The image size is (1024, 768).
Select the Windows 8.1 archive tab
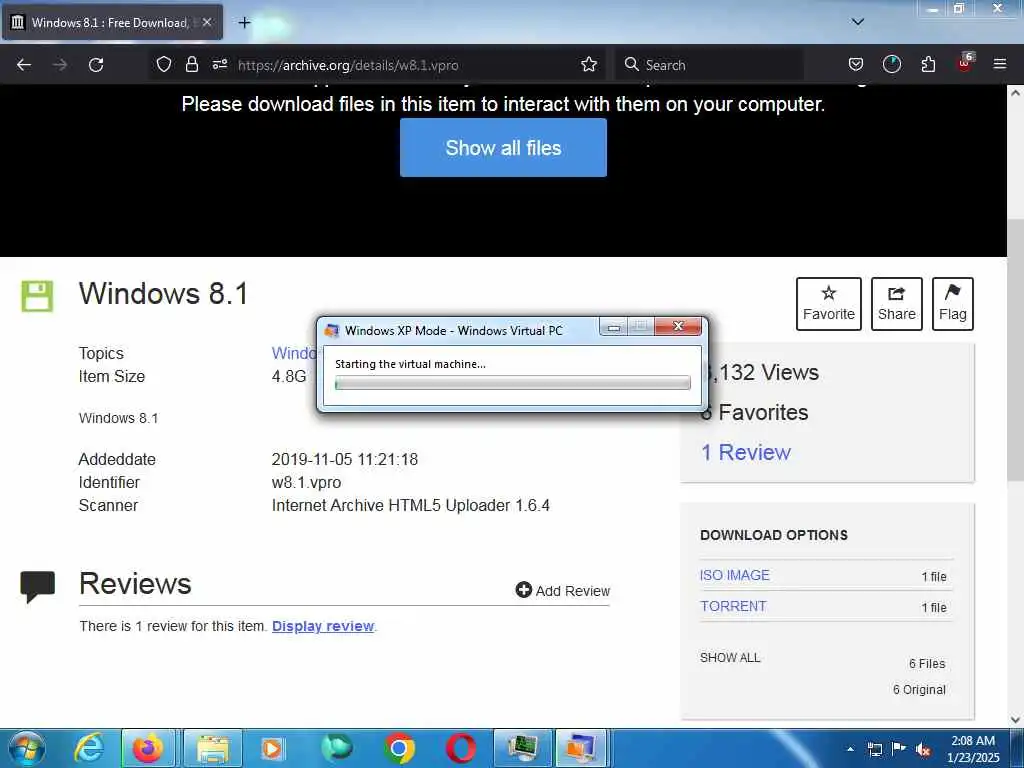pos(112,23)
